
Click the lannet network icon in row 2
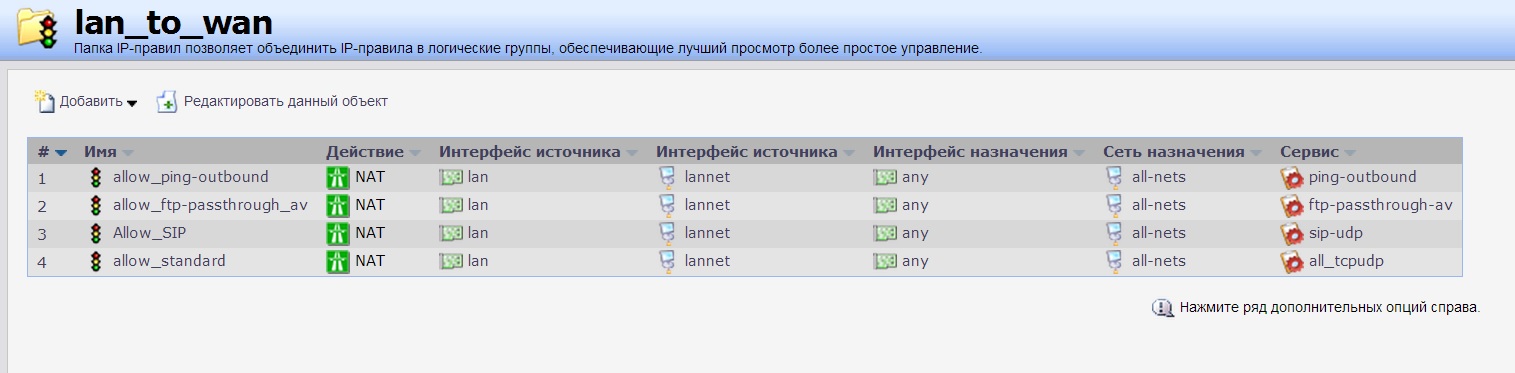pyautogui.click(x=668, y=205)
